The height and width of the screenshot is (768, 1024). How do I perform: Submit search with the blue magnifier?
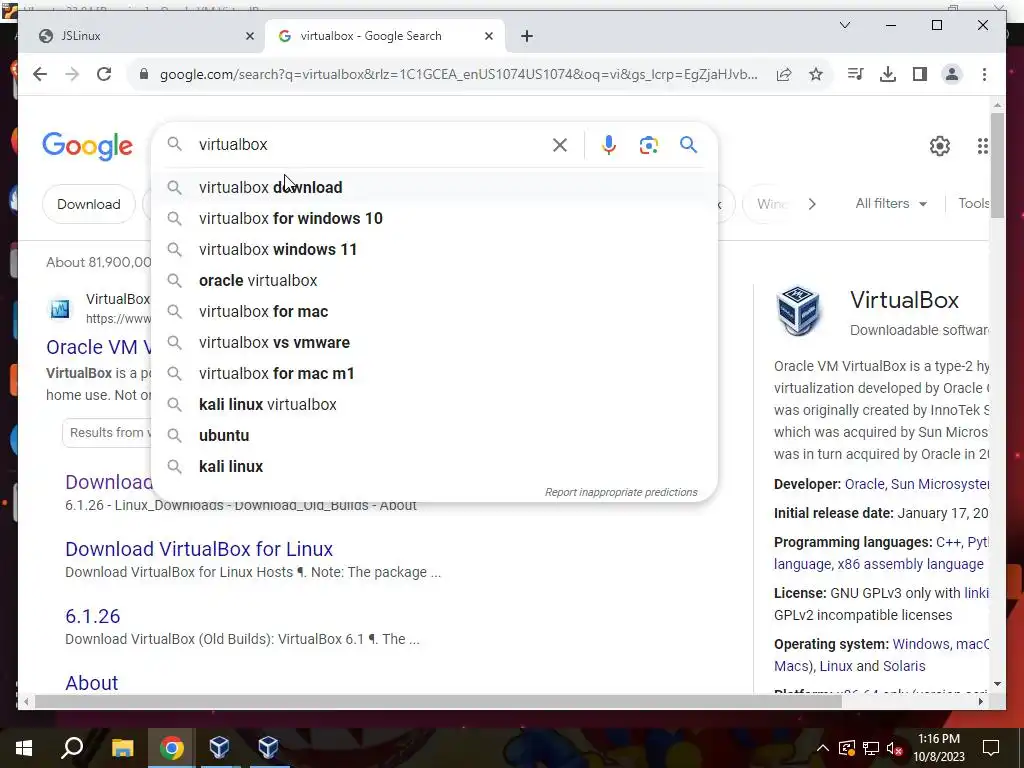[x=688, y=145]
